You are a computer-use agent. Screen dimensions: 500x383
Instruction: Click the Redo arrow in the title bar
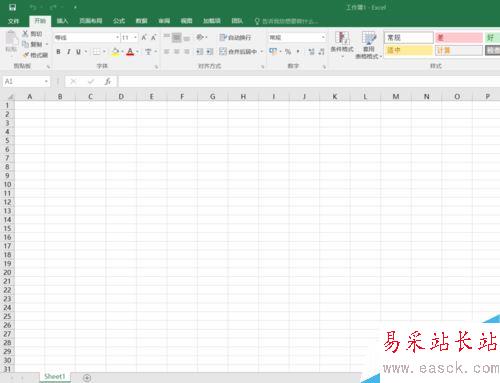[53, 7]
